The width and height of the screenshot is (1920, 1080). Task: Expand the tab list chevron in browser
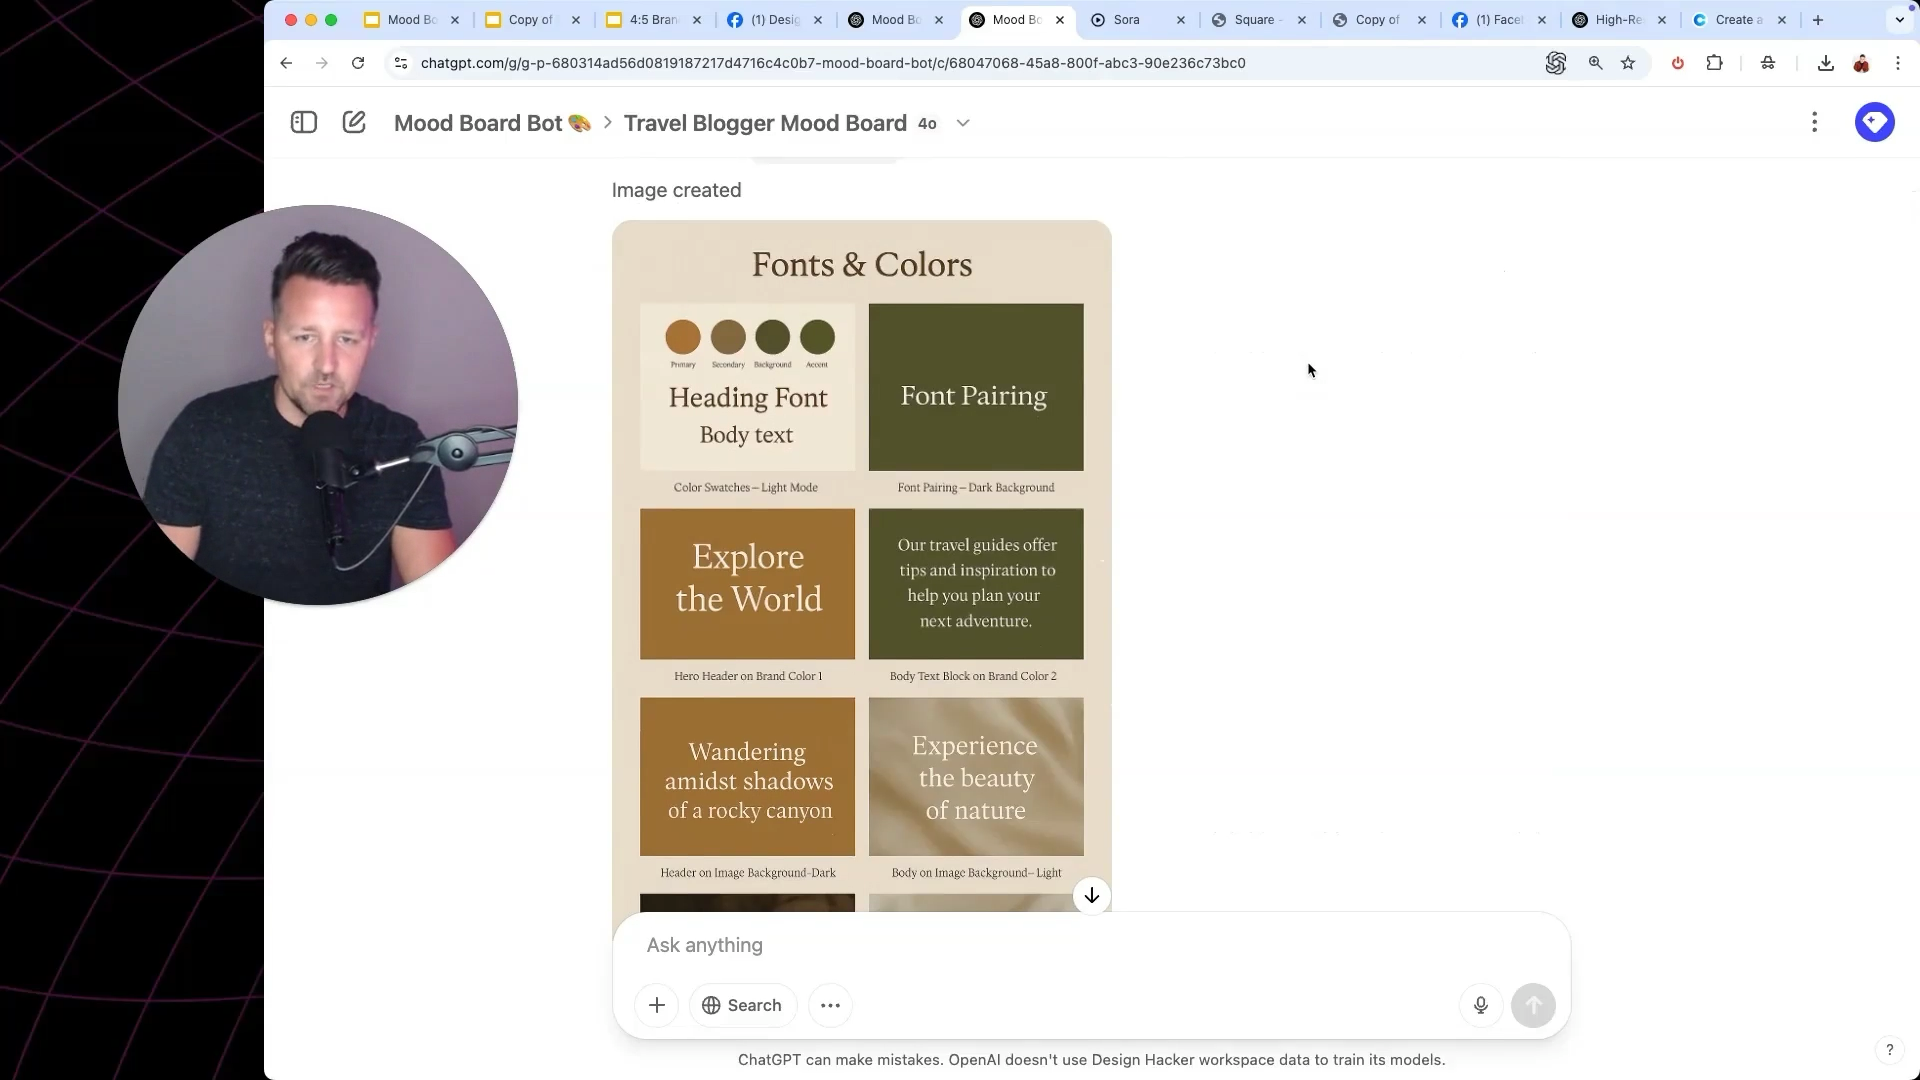pyautogui.click(x=1899, y=20)
